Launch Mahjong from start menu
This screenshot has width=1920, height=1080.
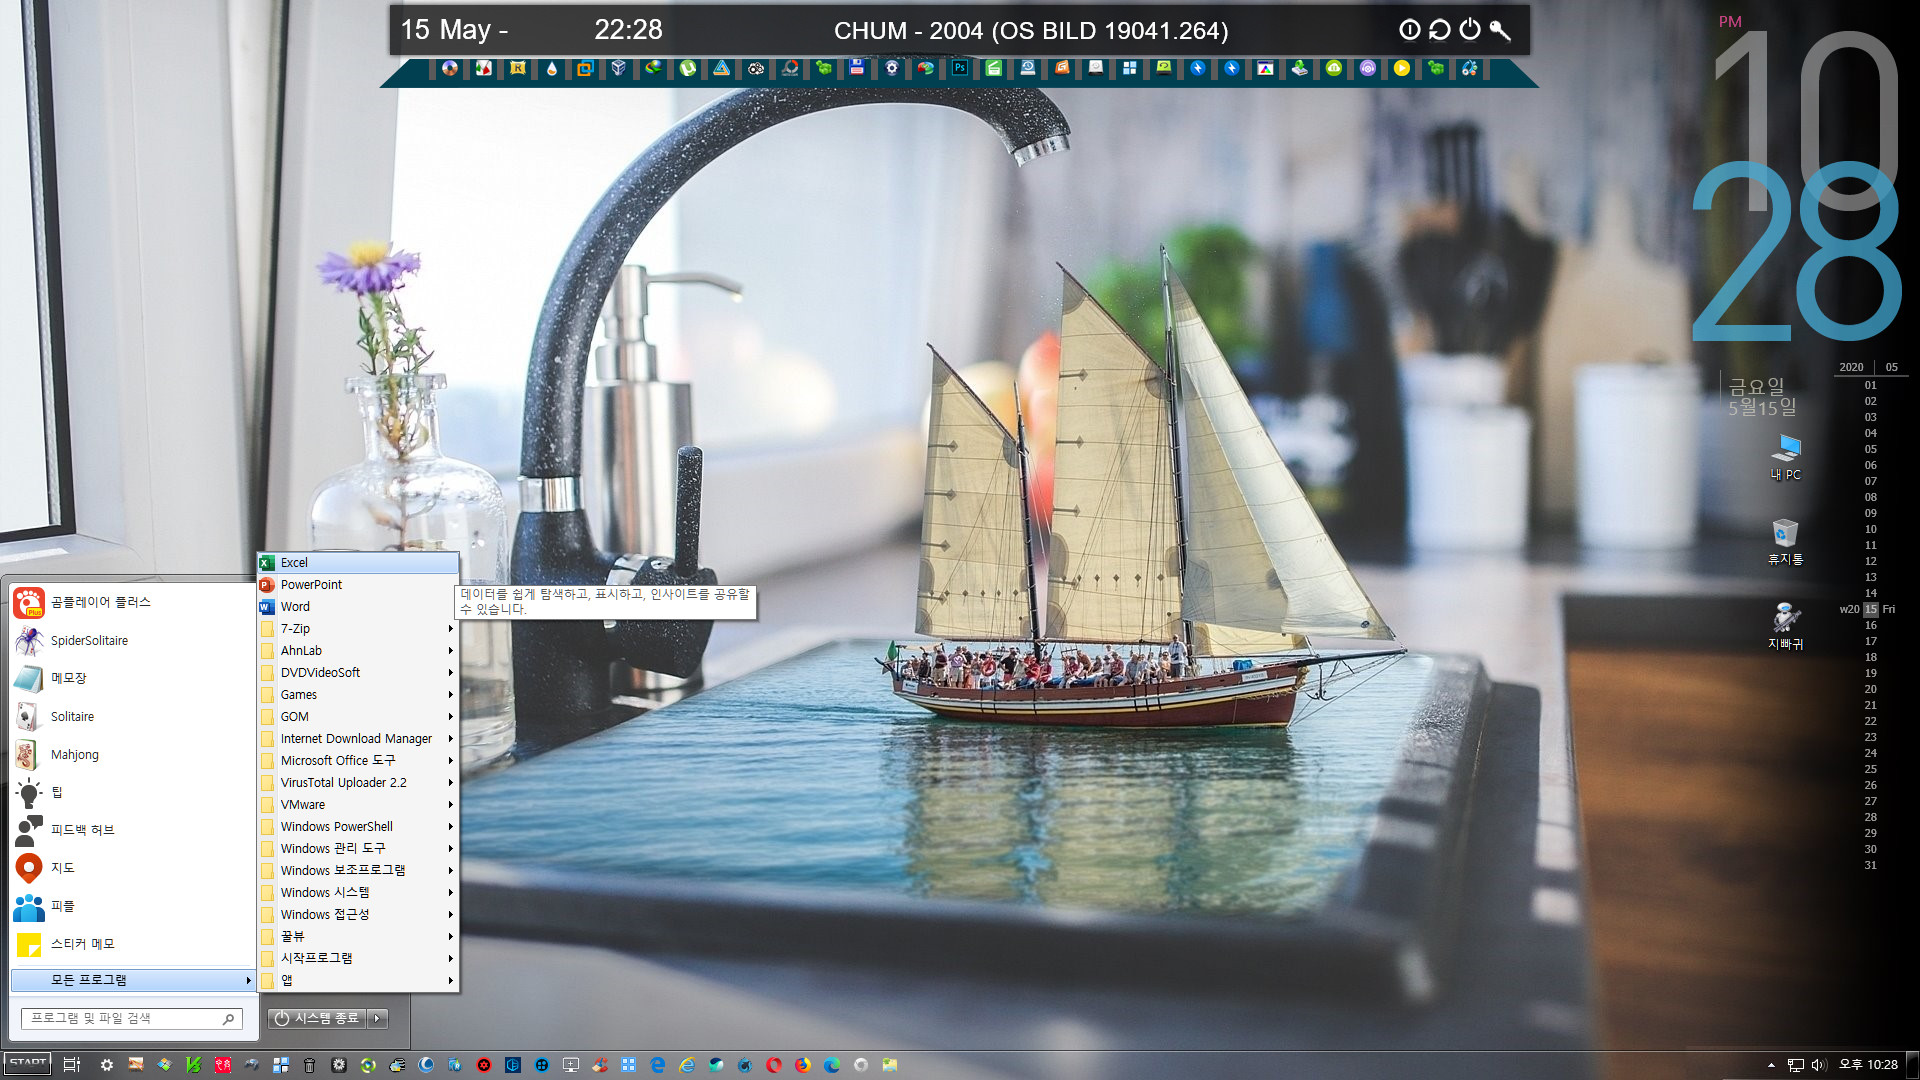(x=133, y=755)
